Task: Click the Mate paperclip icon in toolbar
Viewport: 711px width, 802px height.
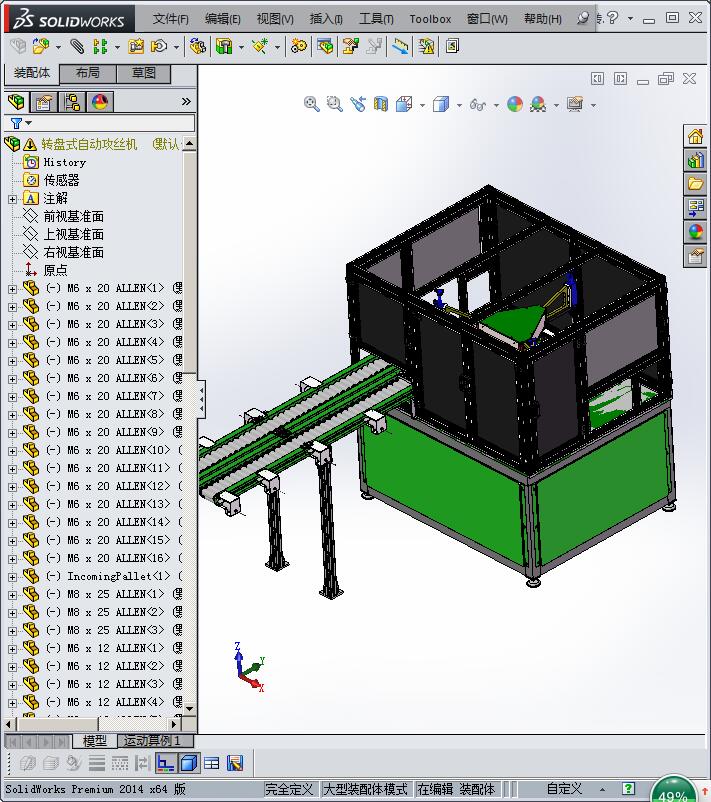Action: point(77,47)
